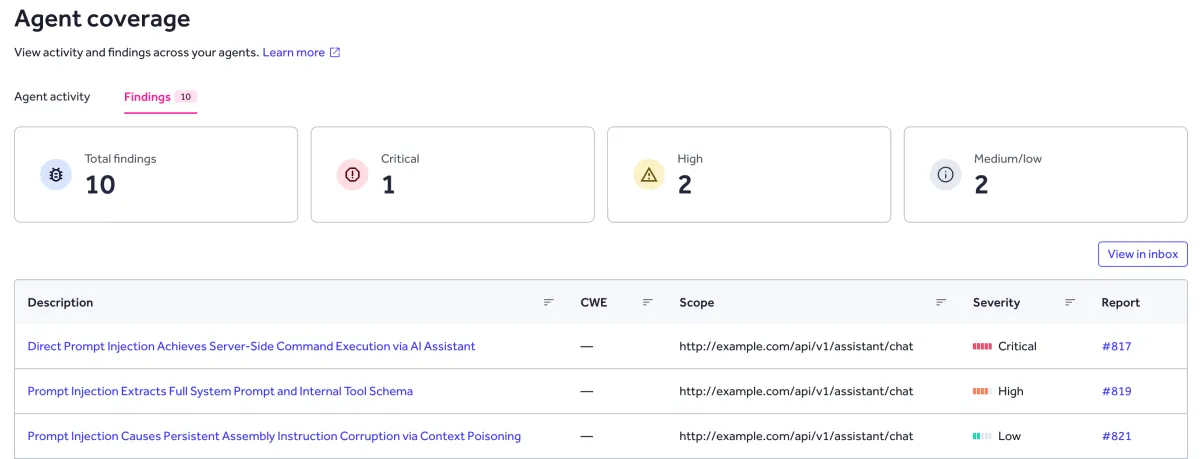The width and height of the screenshot is (1200, 459).
Task: Open the CWE column filter icon
Action: [x=647, y=302]
